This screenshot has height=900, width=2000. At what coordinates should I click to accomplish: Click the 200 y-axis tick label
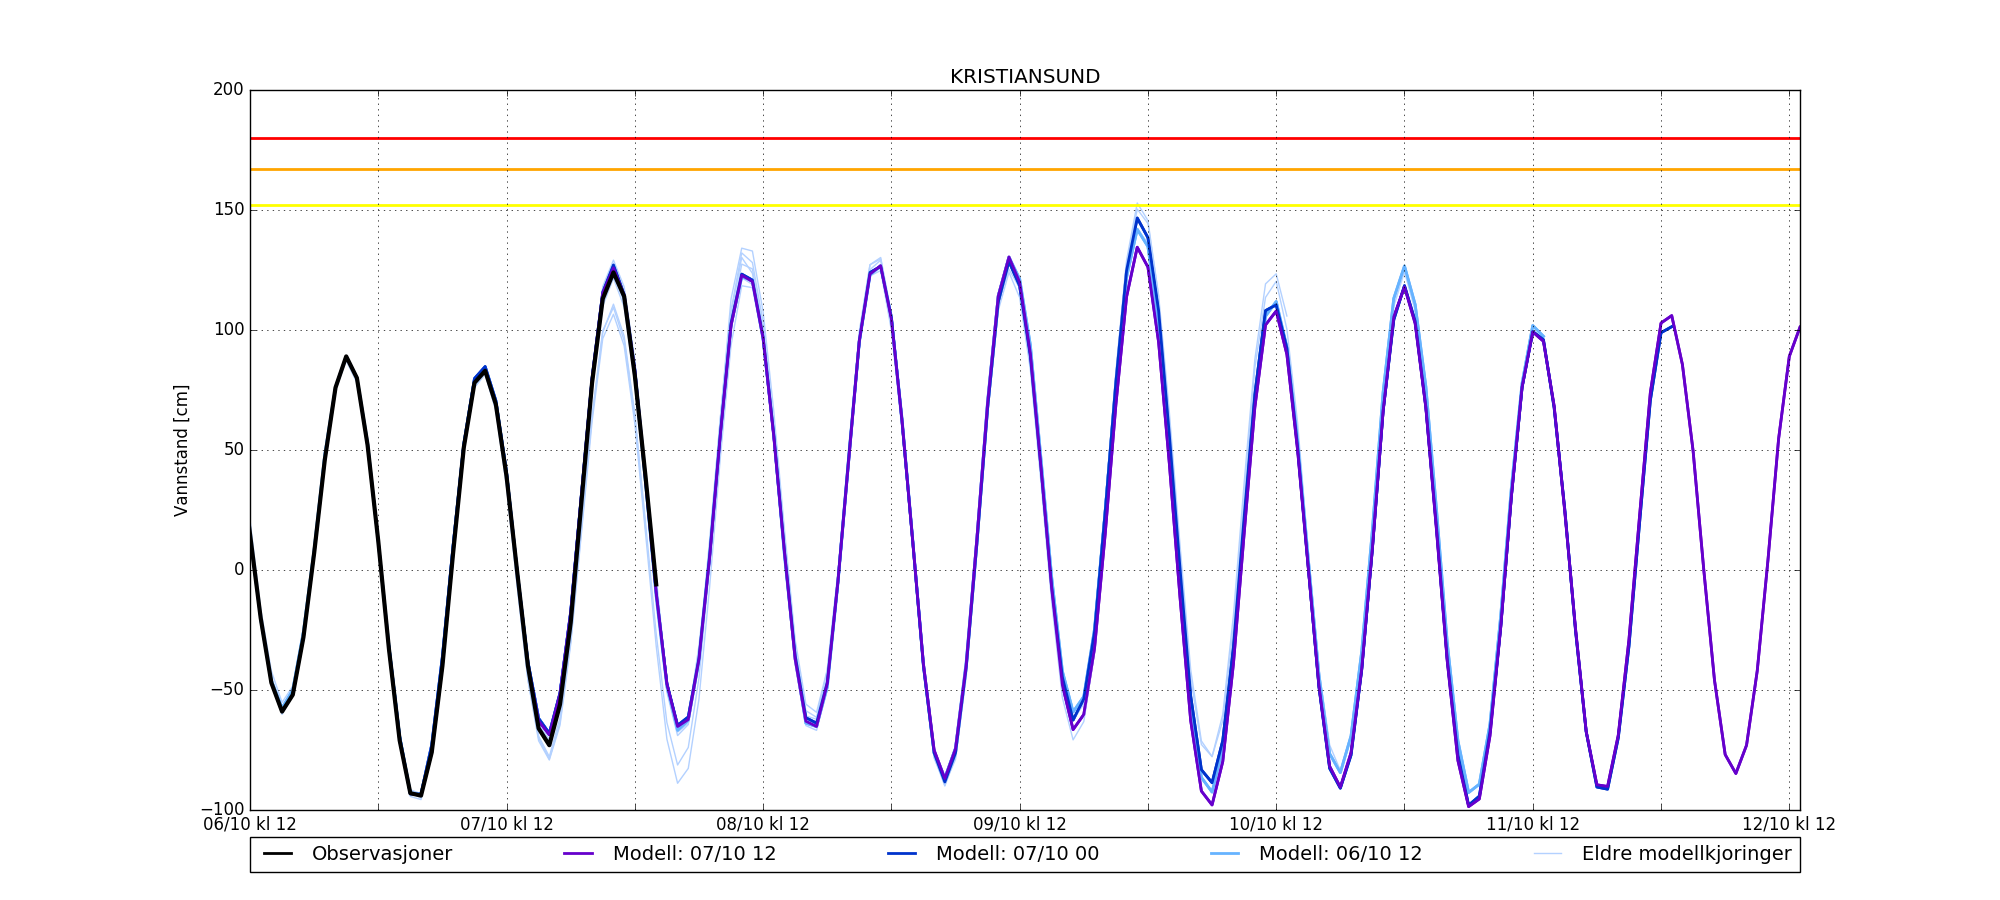228,90
